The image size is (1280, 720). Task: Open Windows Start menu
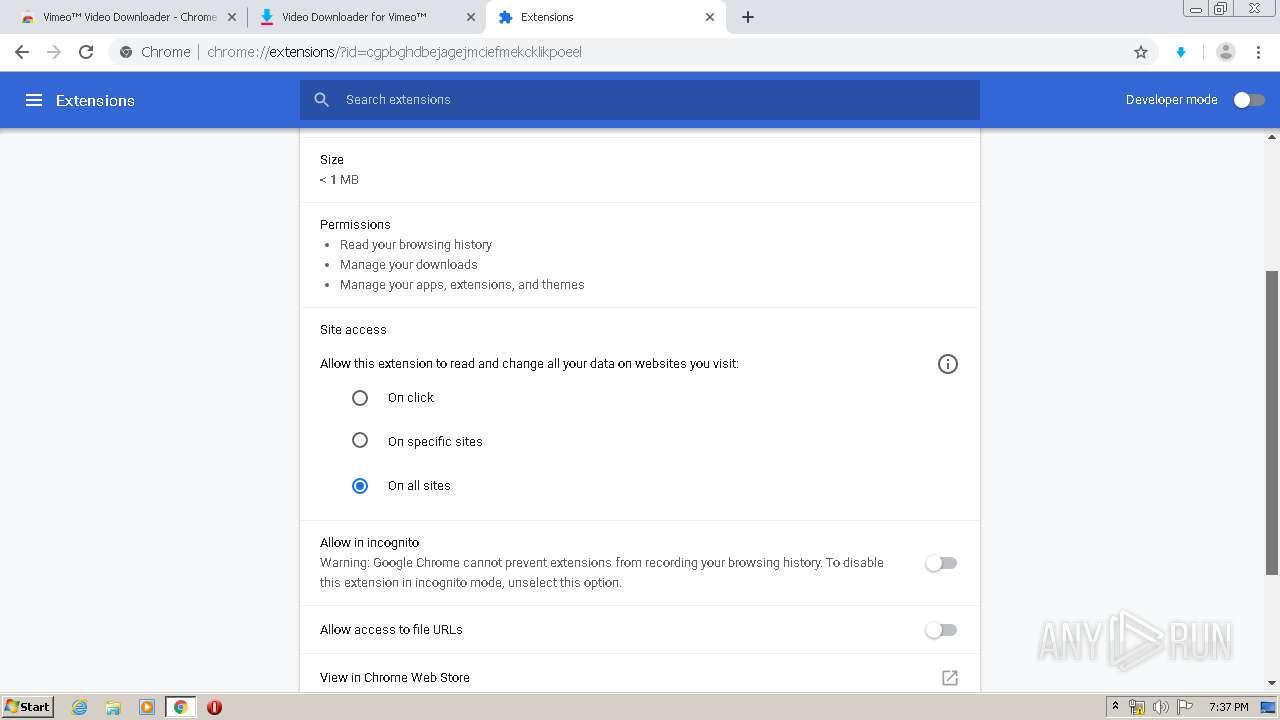(x=28, y=707)
